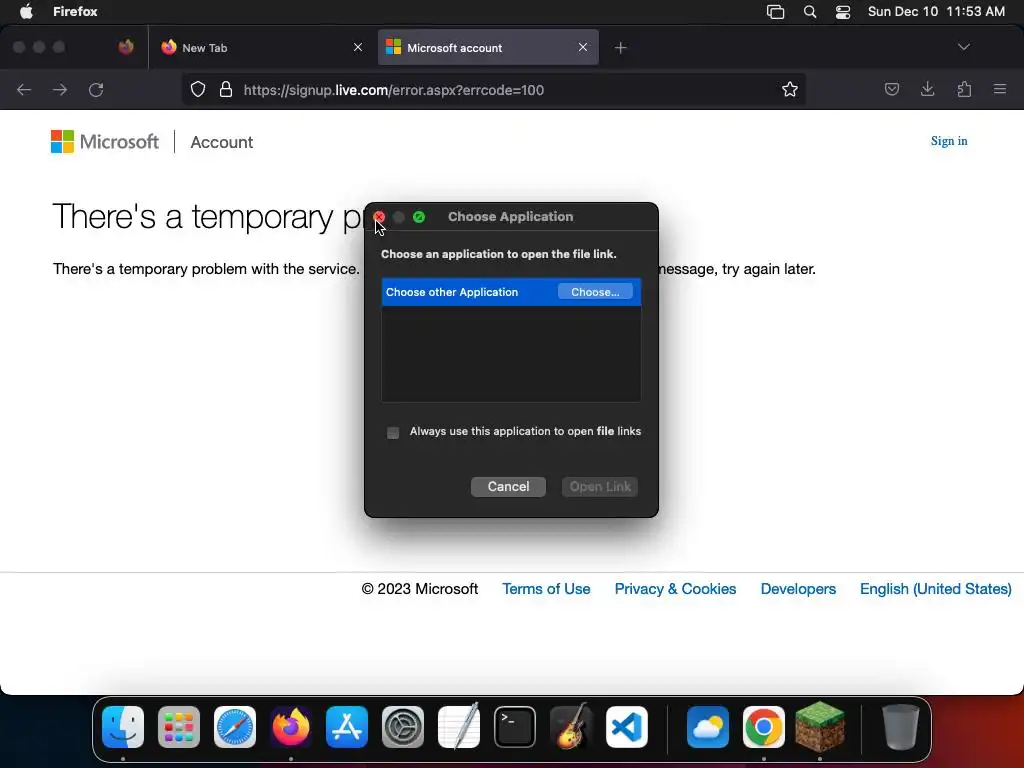Close the Choose Application dialog
The width and height of the screenshot is (1024, 768).
379,217
